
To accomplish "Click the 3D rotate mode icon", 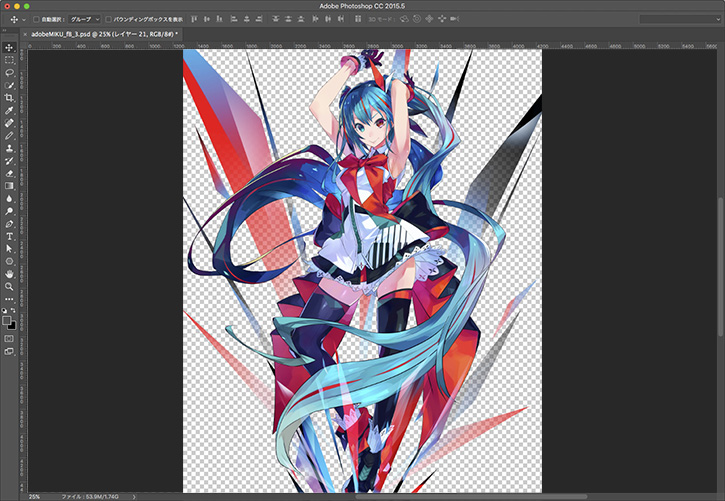I will tap(404, 19).
